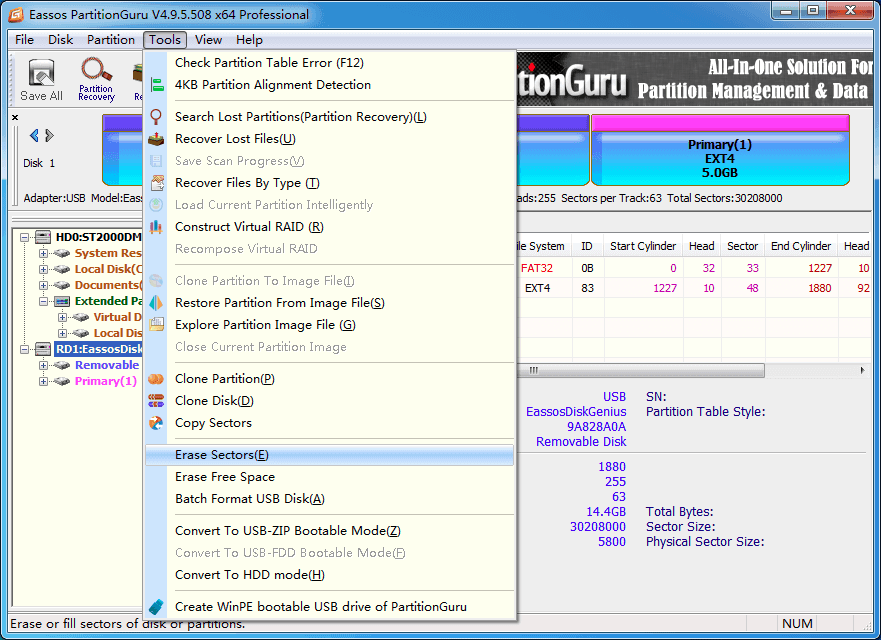Click the End Cylinder column header
Viewport: 881px width, 640px height.
tap(801, 246)
